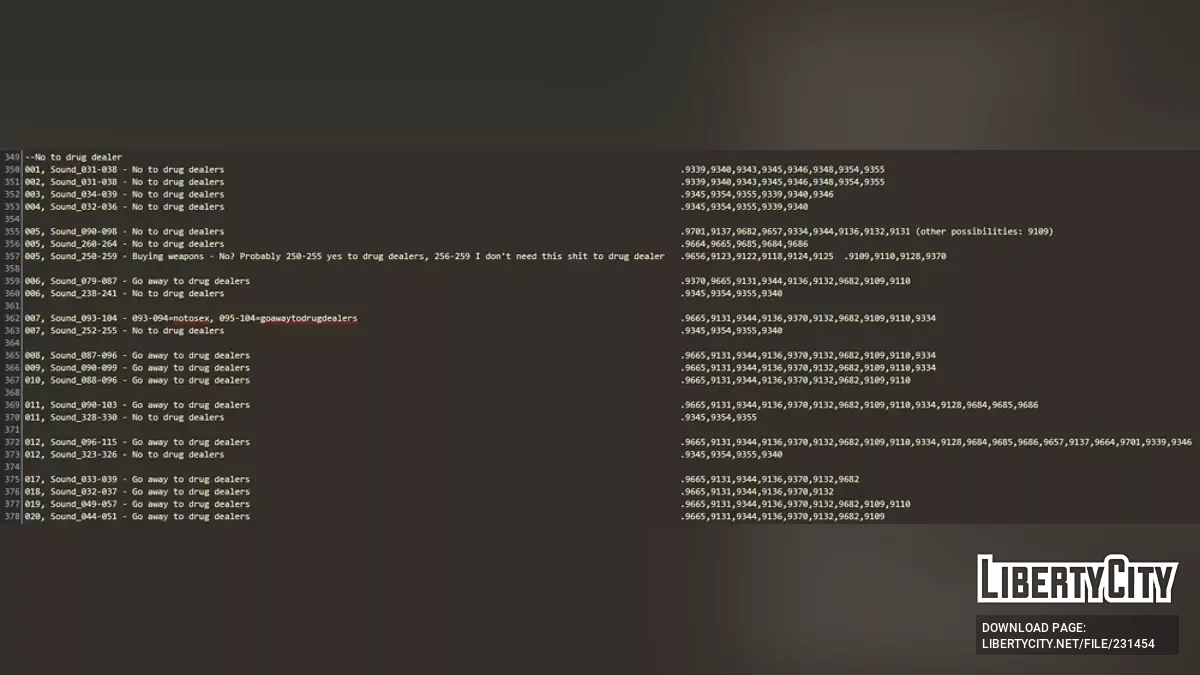1200x675 pixels.
Task: Click line number 378 in the gutter
Action: pos(11,516)
